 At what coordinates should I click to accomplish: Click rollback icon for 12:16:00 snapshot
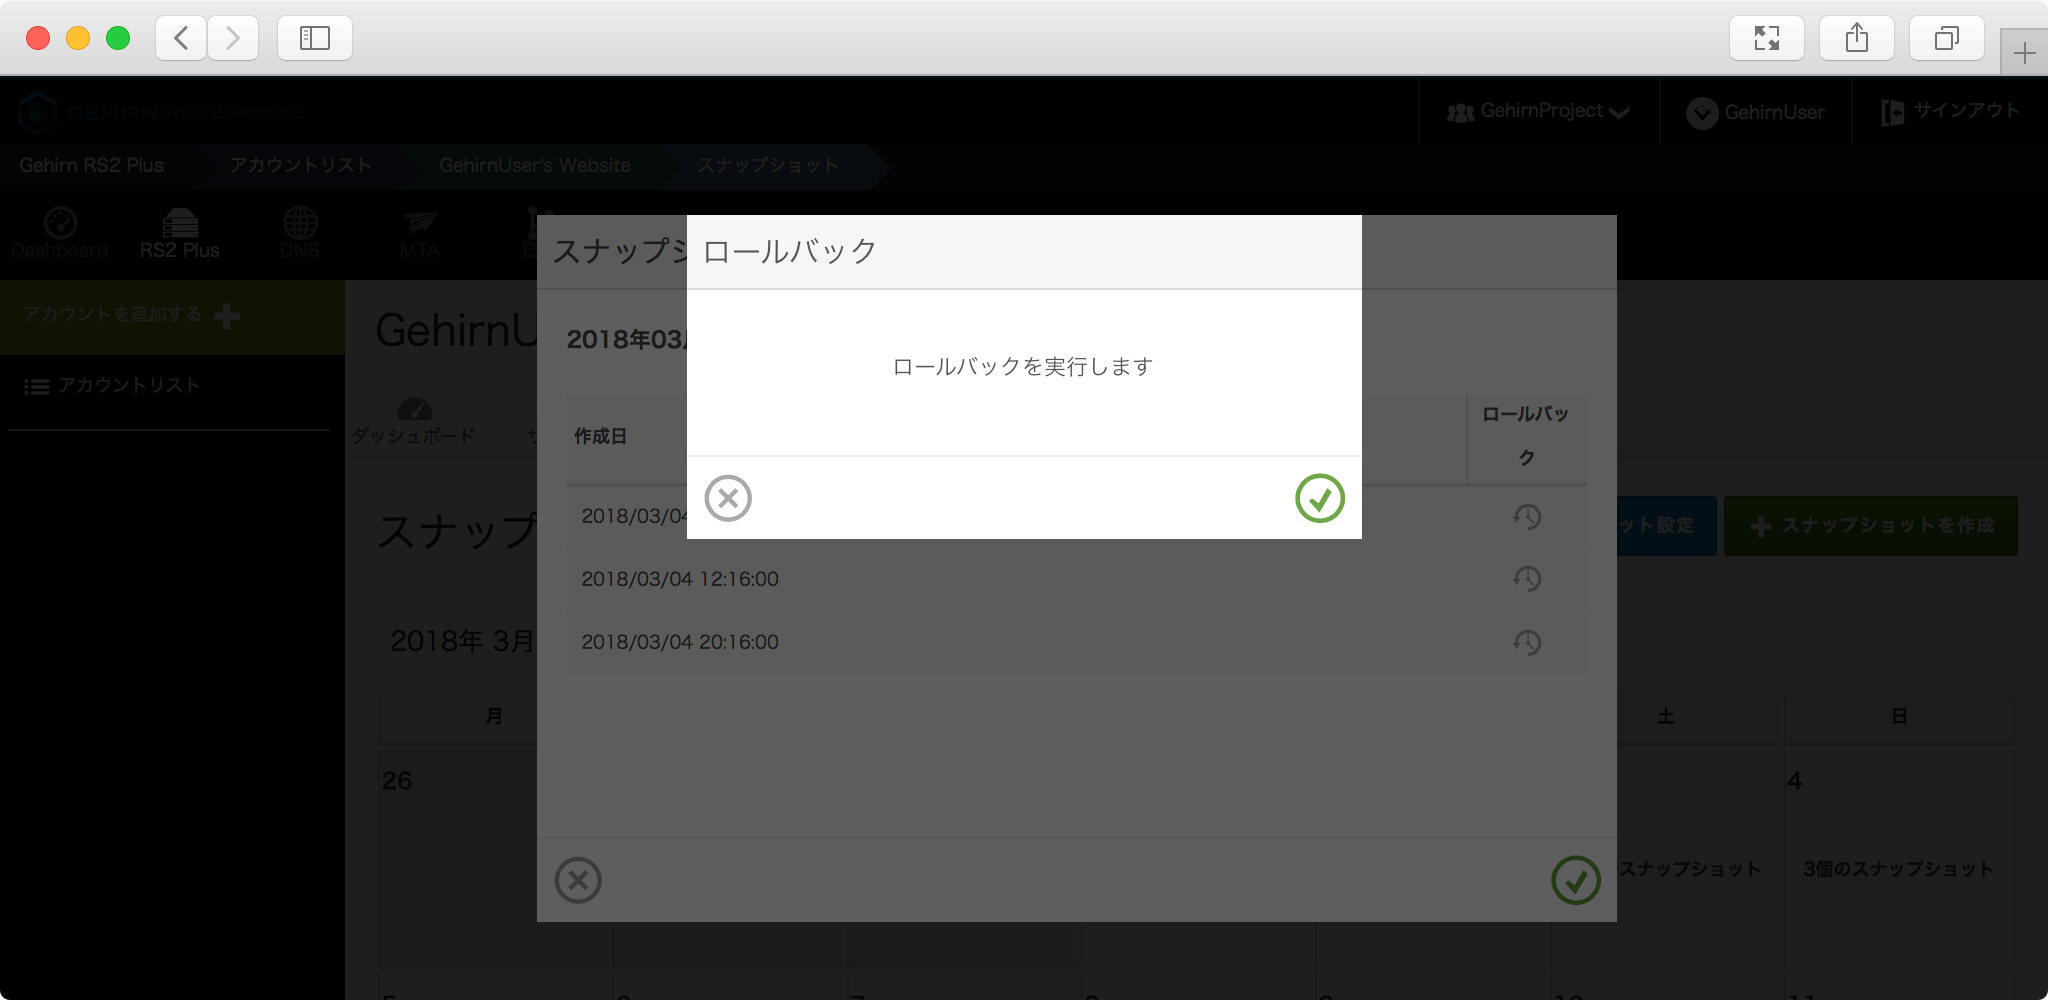click(1526, 579)
